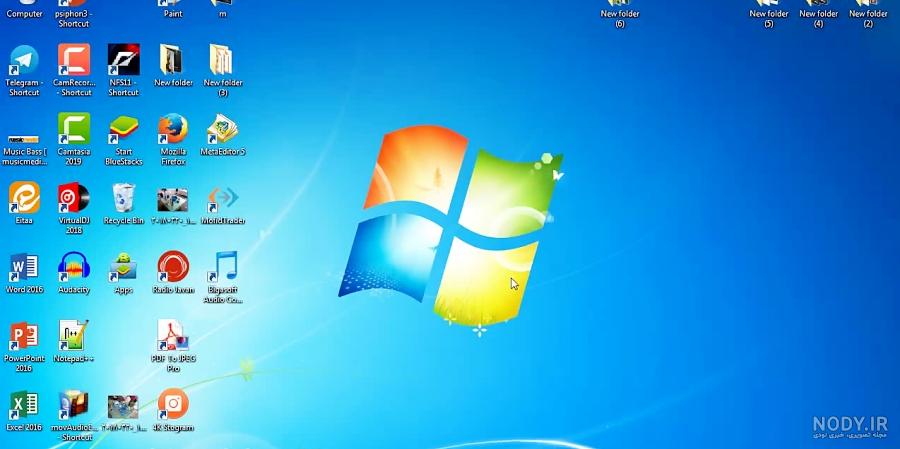Image resolution: width=900 pixels, height=449 pixels.
Task: Open Bigasoft Audio Converter icon
Action: coord(223,267)
